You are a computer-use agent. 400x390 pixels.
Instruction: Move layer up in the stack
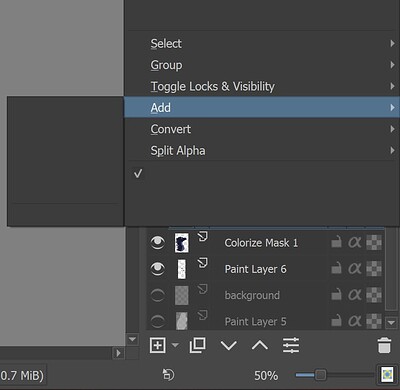(x=260, y=345)
